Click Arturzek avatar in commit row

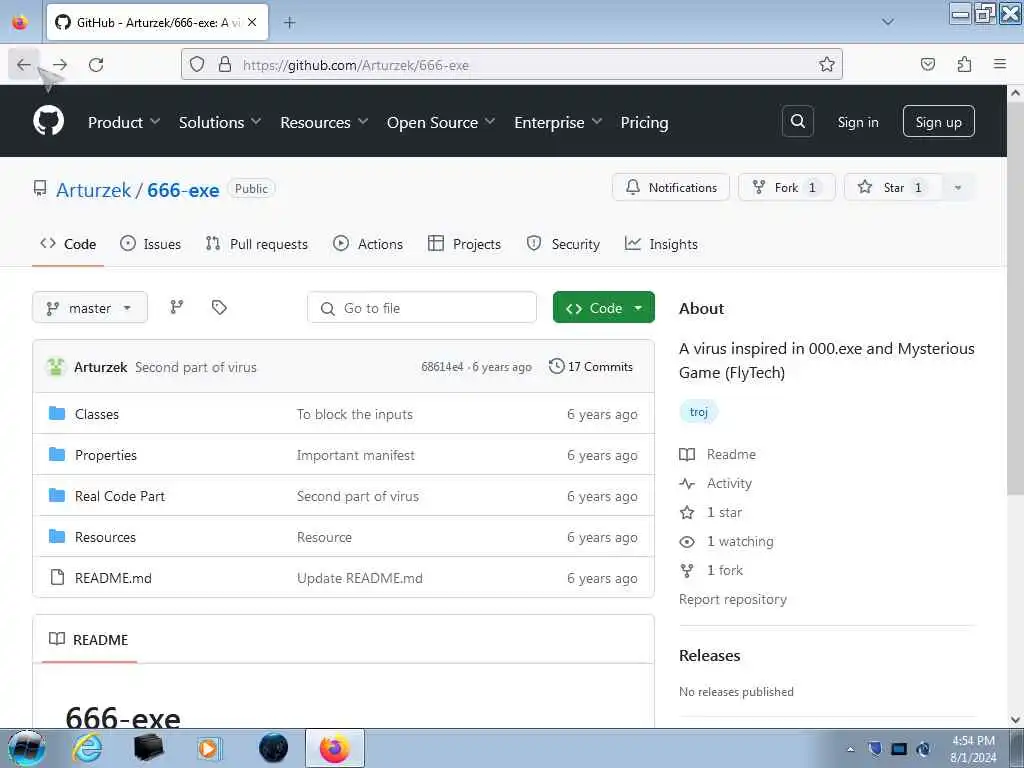(x=56, y=367)
